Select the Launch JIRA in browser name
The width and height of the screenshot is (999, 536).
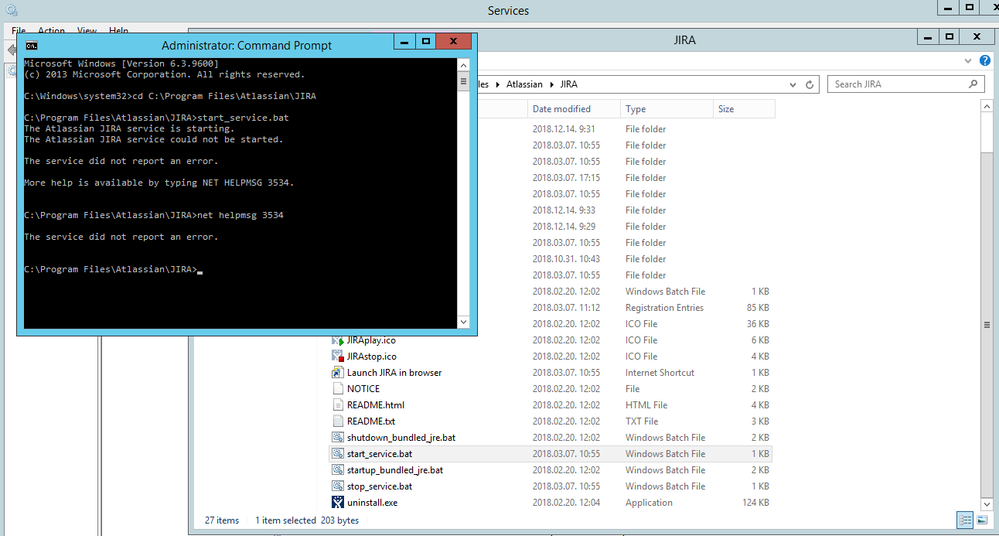[x=394, y=373]
